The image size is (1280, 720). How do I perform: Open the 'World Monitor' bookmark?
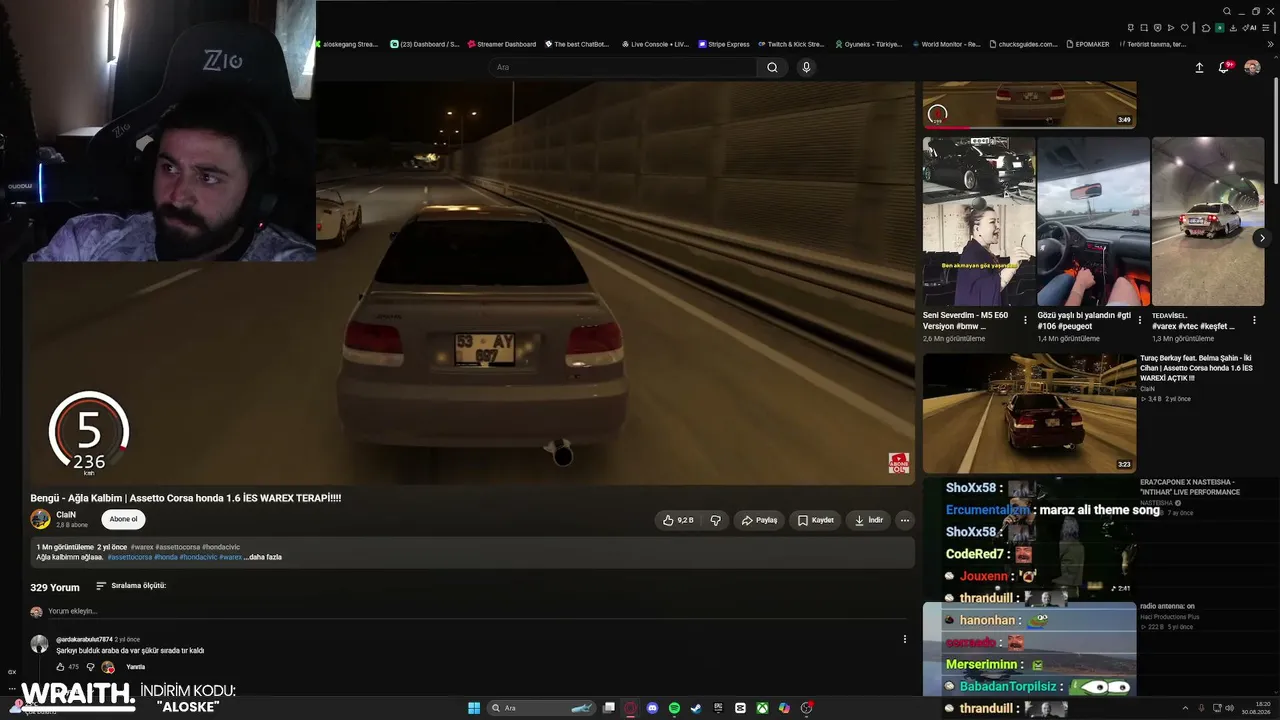[946, 44]
